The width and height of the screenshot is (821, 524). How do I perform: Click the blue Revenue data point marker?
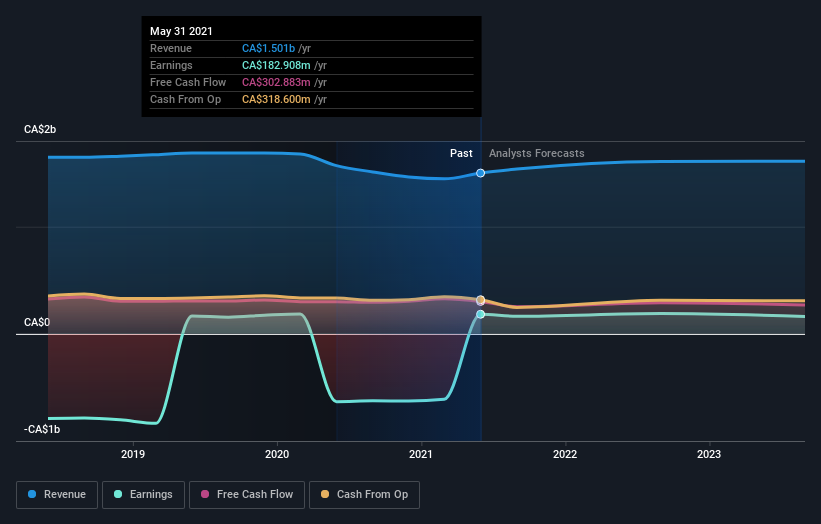[480, 173]
